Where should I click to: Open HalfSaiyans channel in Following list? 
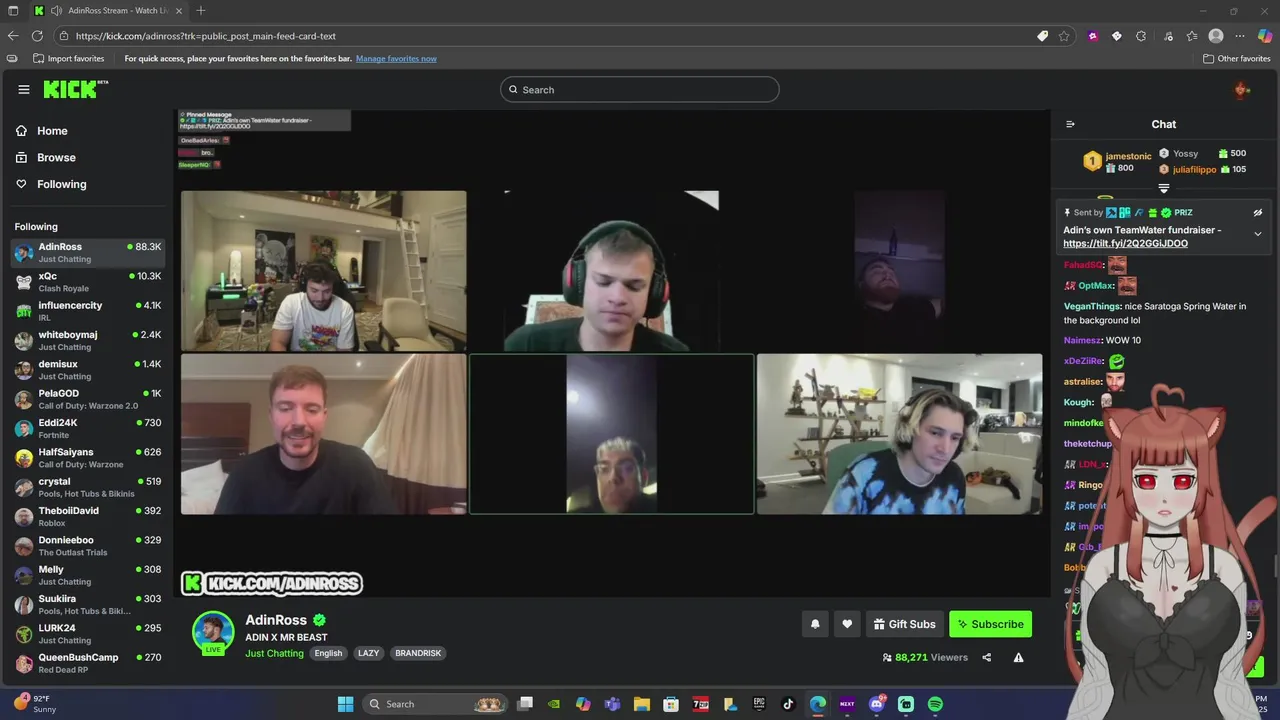87,458
